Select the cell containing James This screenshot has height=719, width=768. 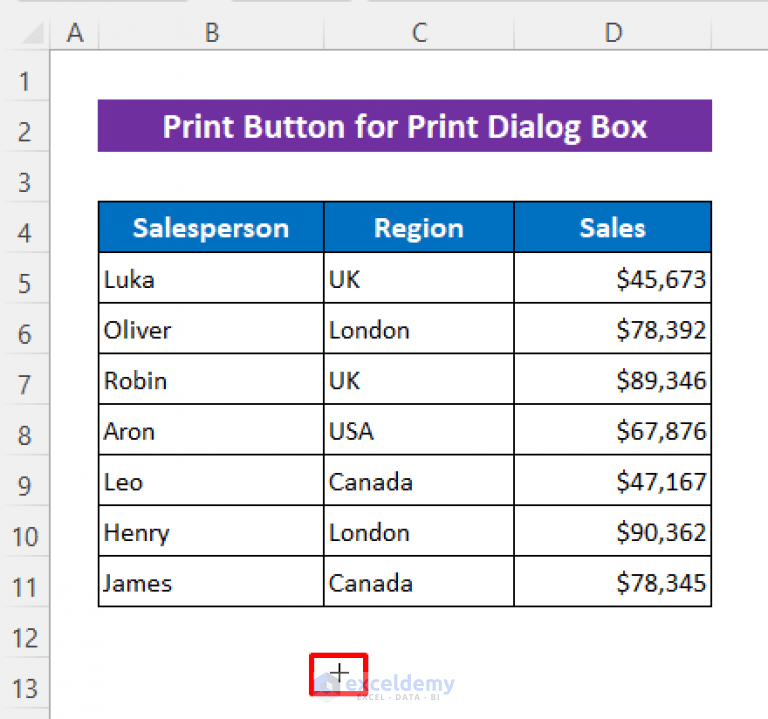(211, 581)
